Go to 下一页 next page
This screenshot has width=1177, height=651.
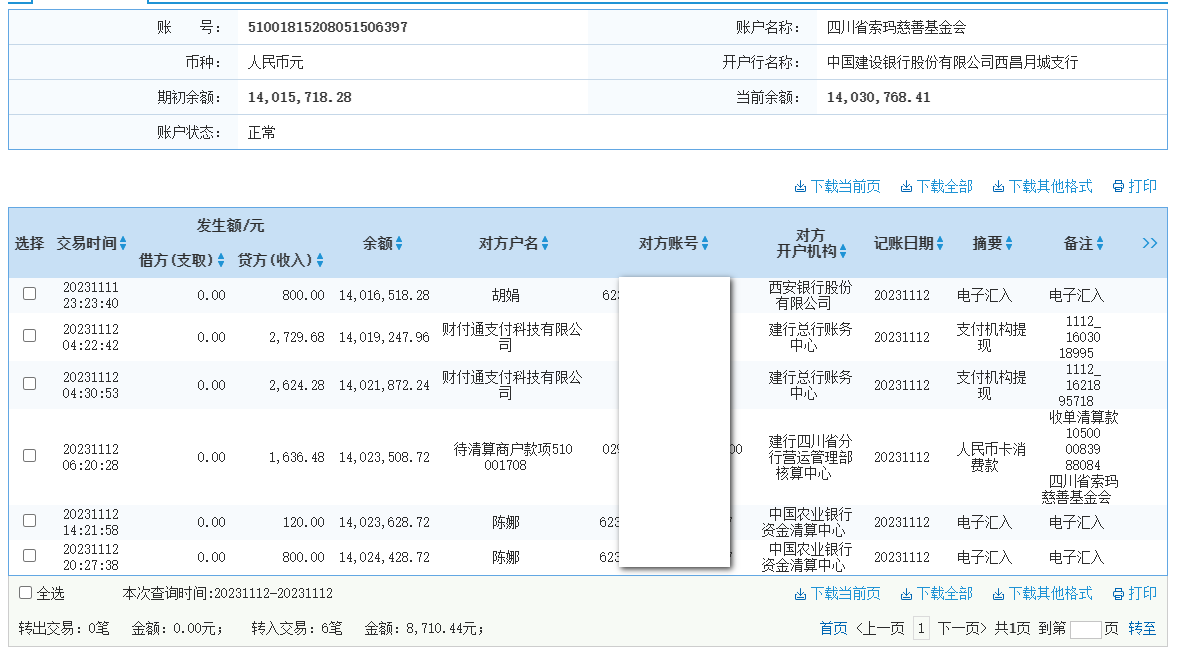[x=962, y=628]
